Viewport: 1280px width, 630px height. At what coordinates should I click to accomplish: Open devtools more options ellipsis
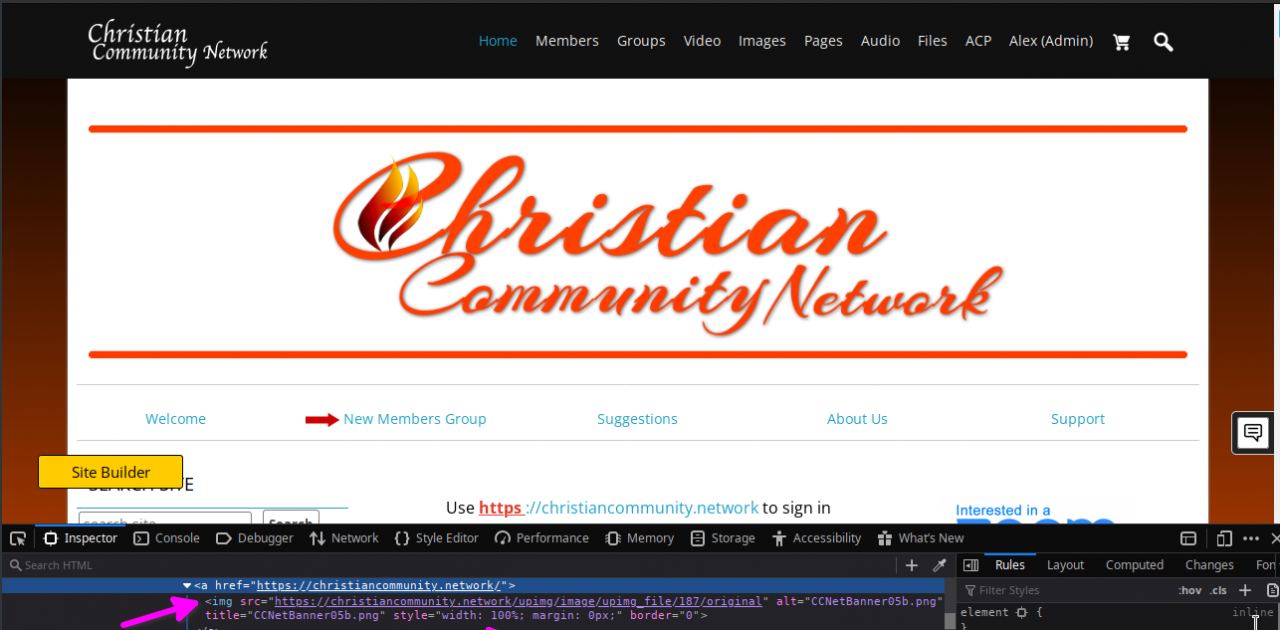click(x=1252, y=538)
